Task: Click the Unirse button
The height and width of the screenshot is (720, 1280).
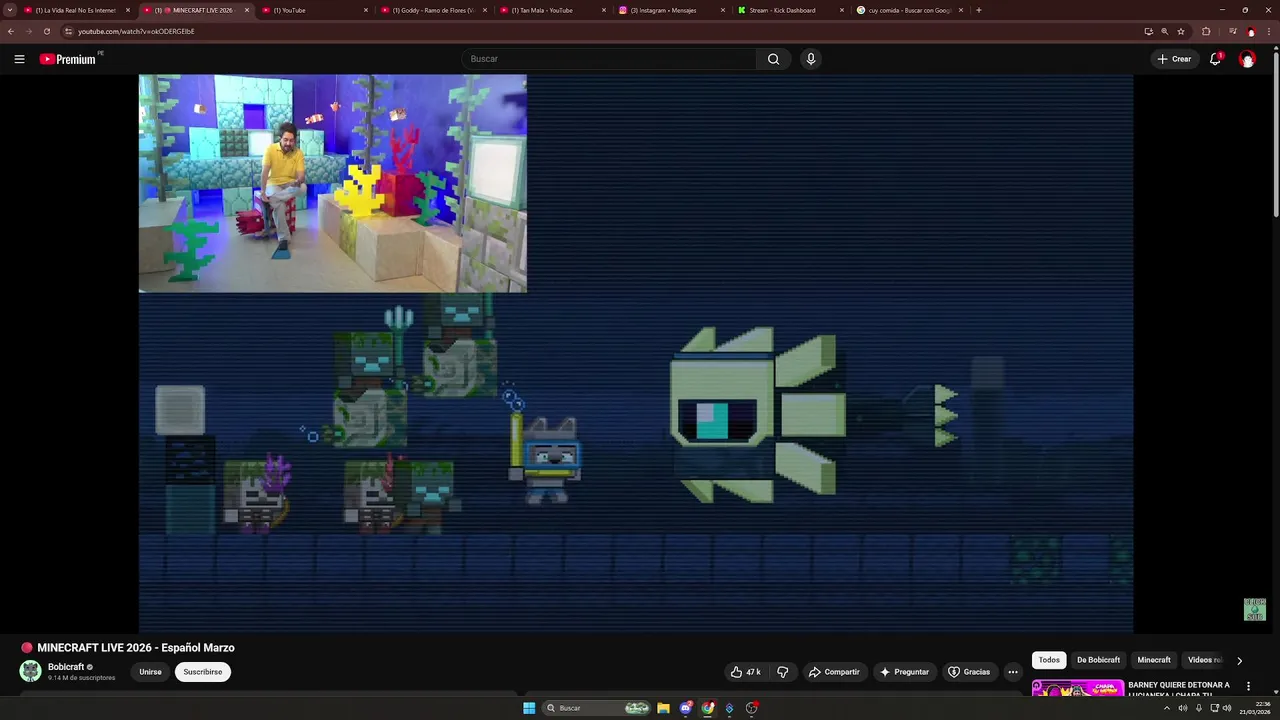Action: [x=150, y=672]
